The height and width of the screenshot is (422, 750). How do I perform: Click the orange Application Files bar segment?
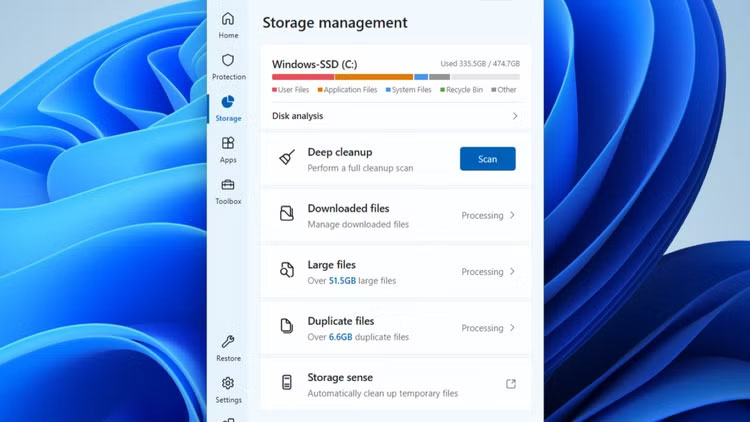374,77
